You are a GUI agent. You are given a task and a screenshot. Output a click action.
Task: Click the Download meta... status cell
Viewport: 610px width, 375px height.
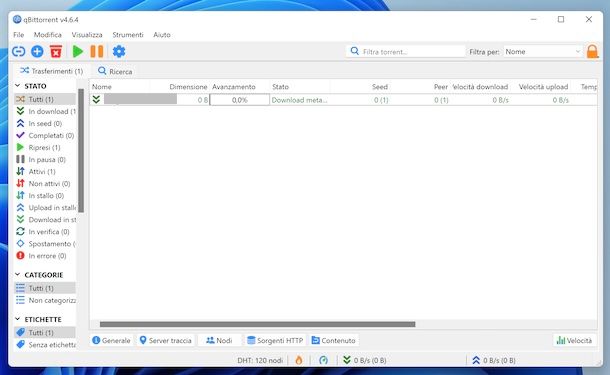point(300,100)
